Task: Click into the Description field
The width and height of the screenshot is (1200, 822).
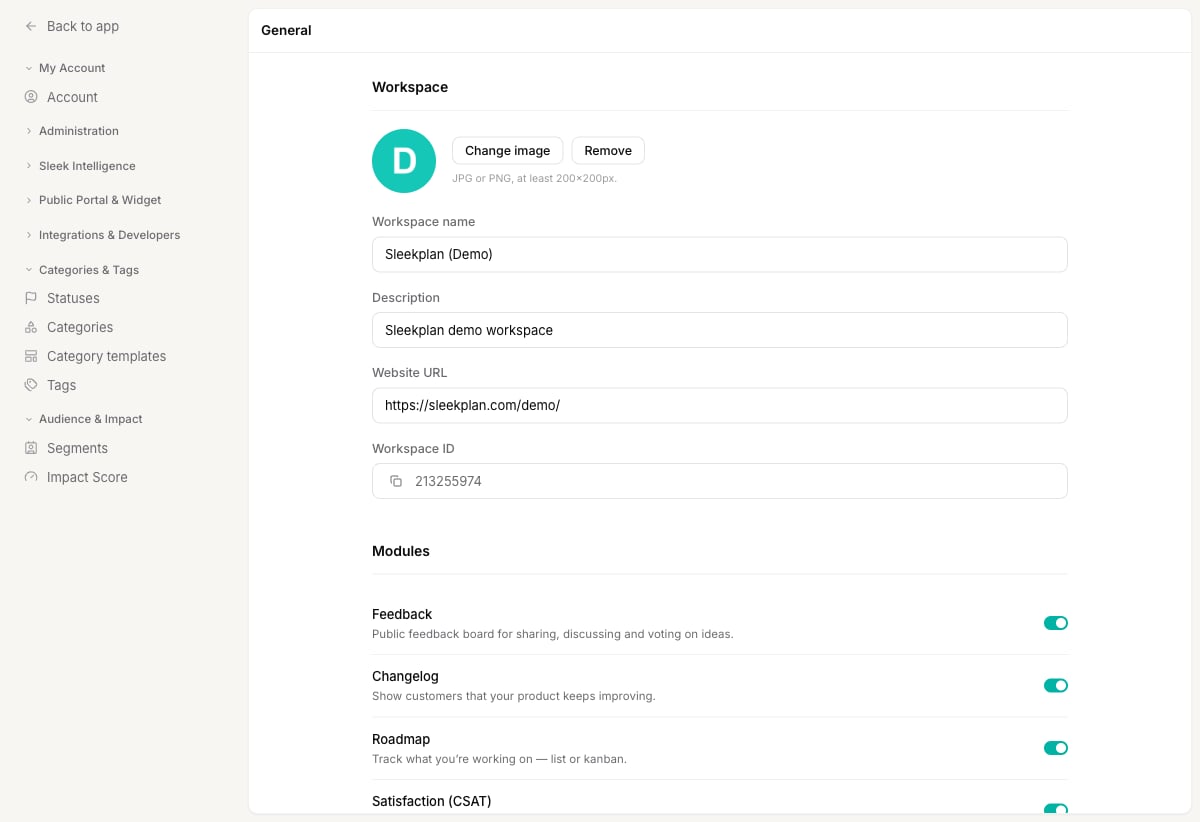Action: coord(720,330)
